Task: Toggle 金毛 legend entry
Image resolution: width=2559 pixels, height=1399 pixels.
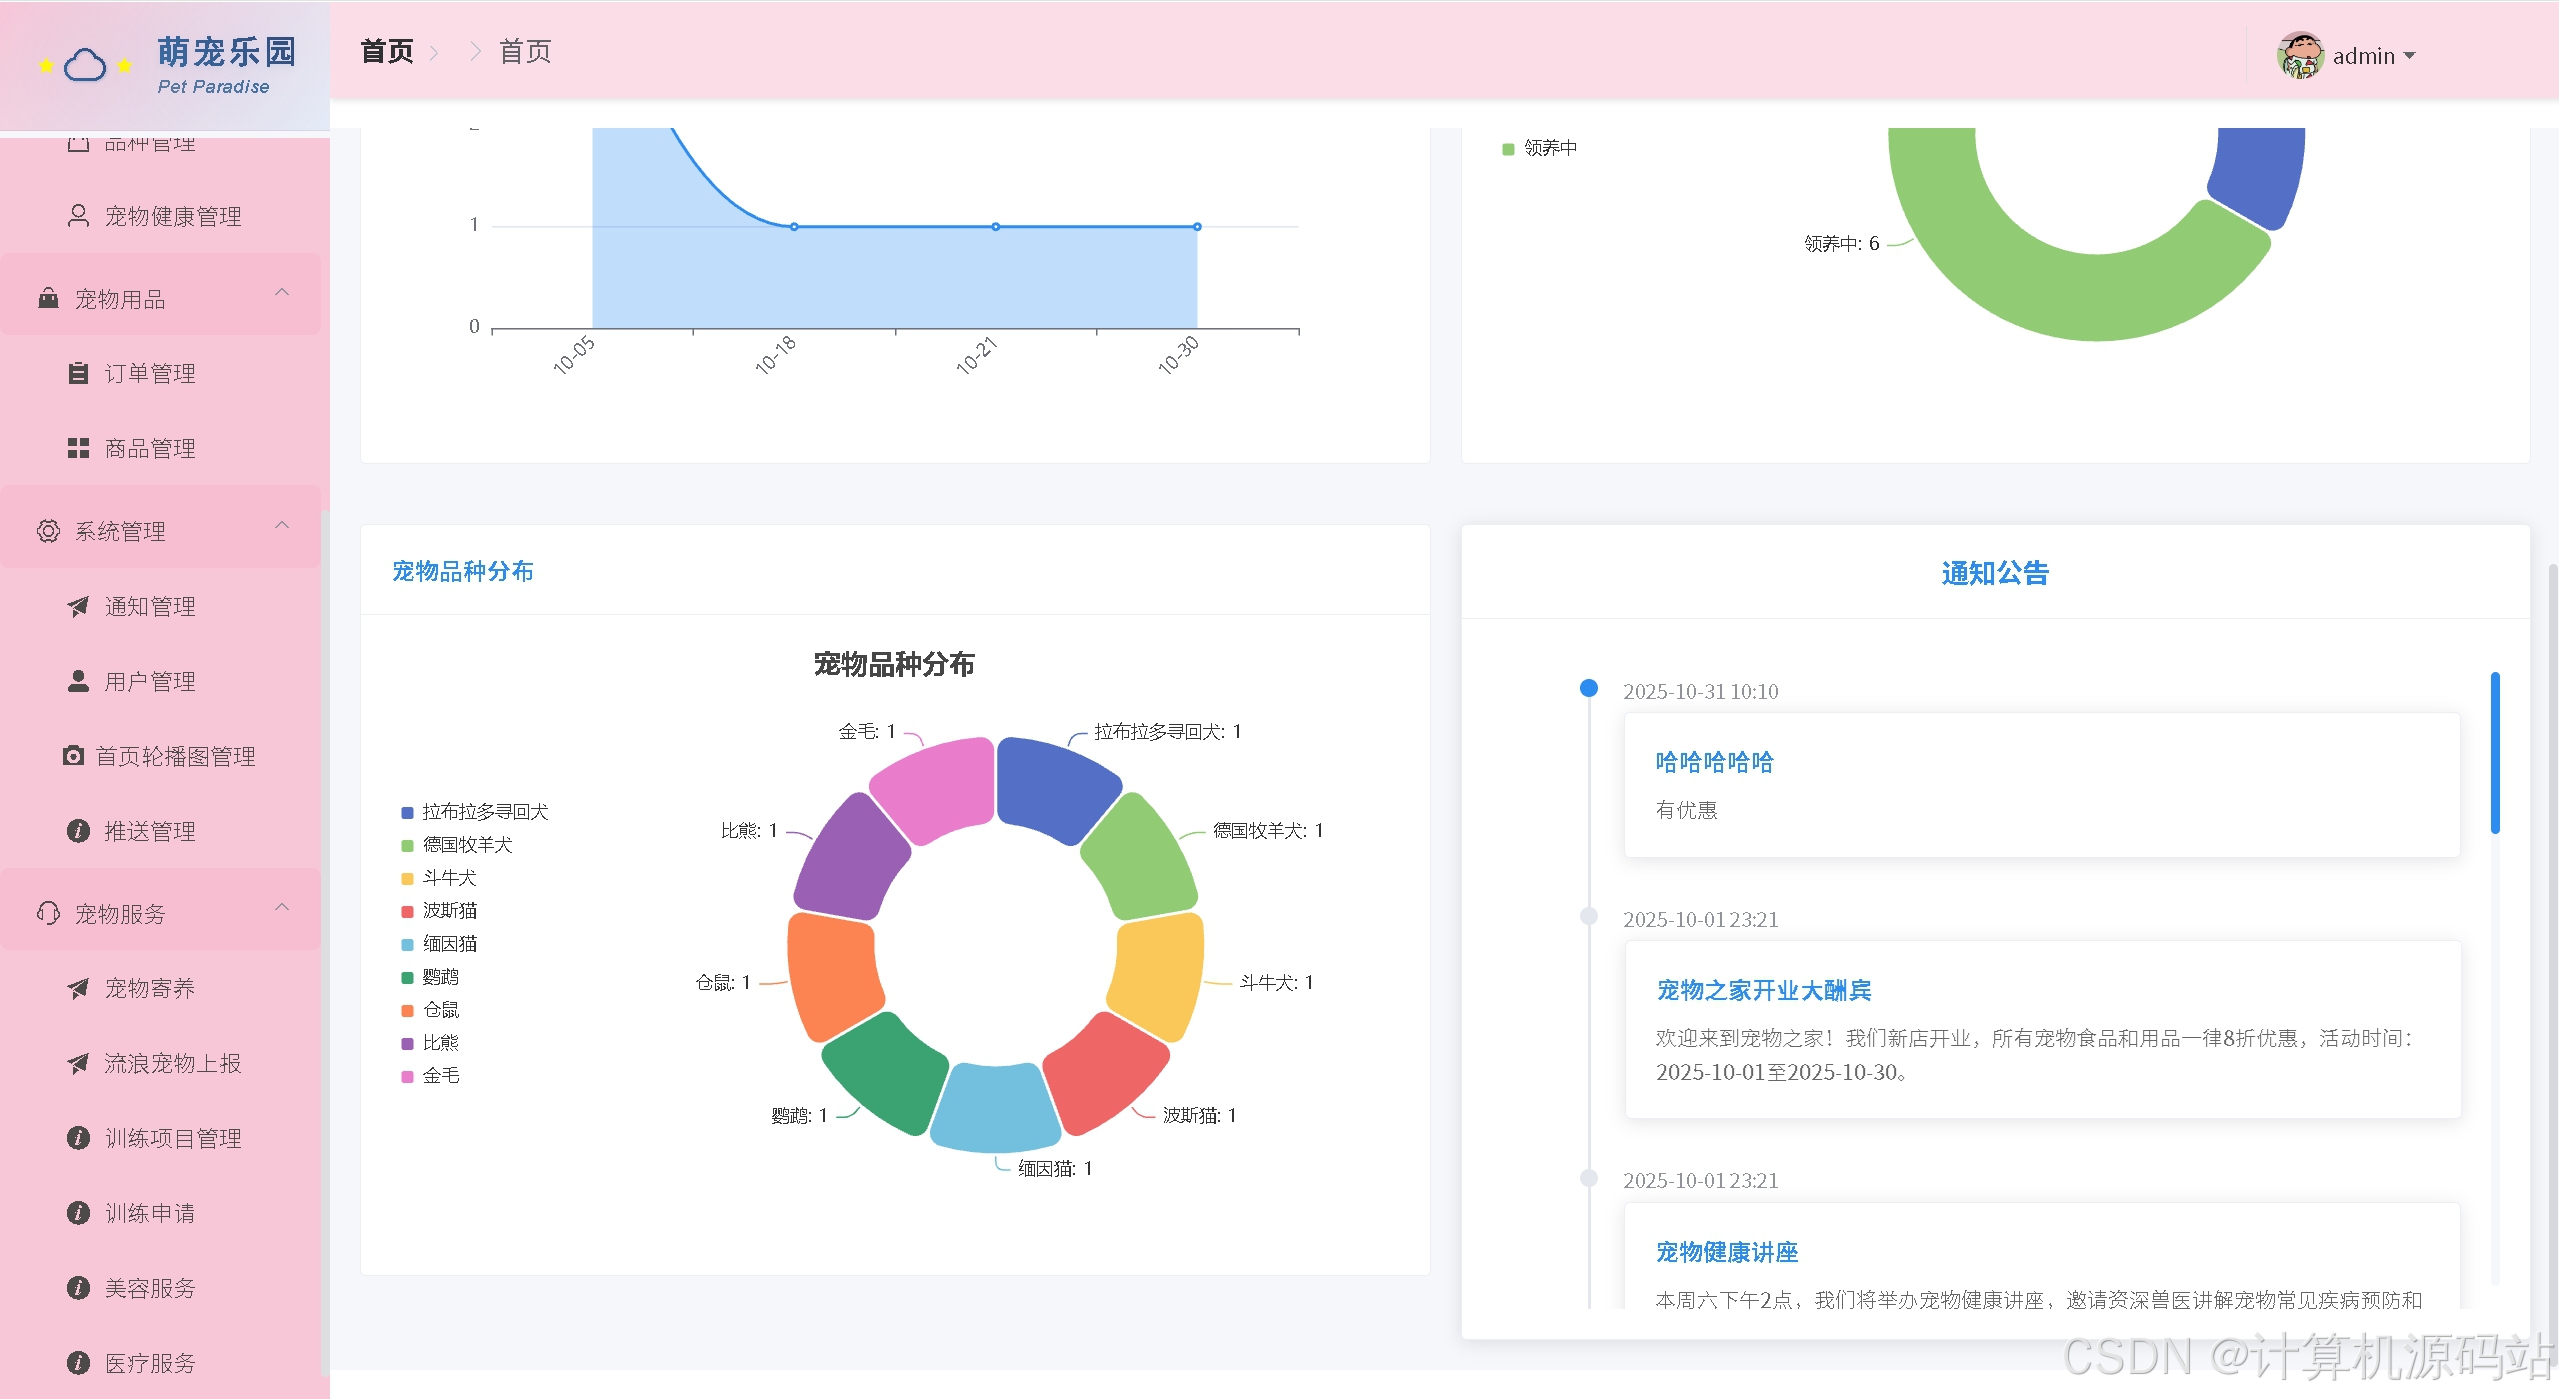Action: (x=429, y=1075)
